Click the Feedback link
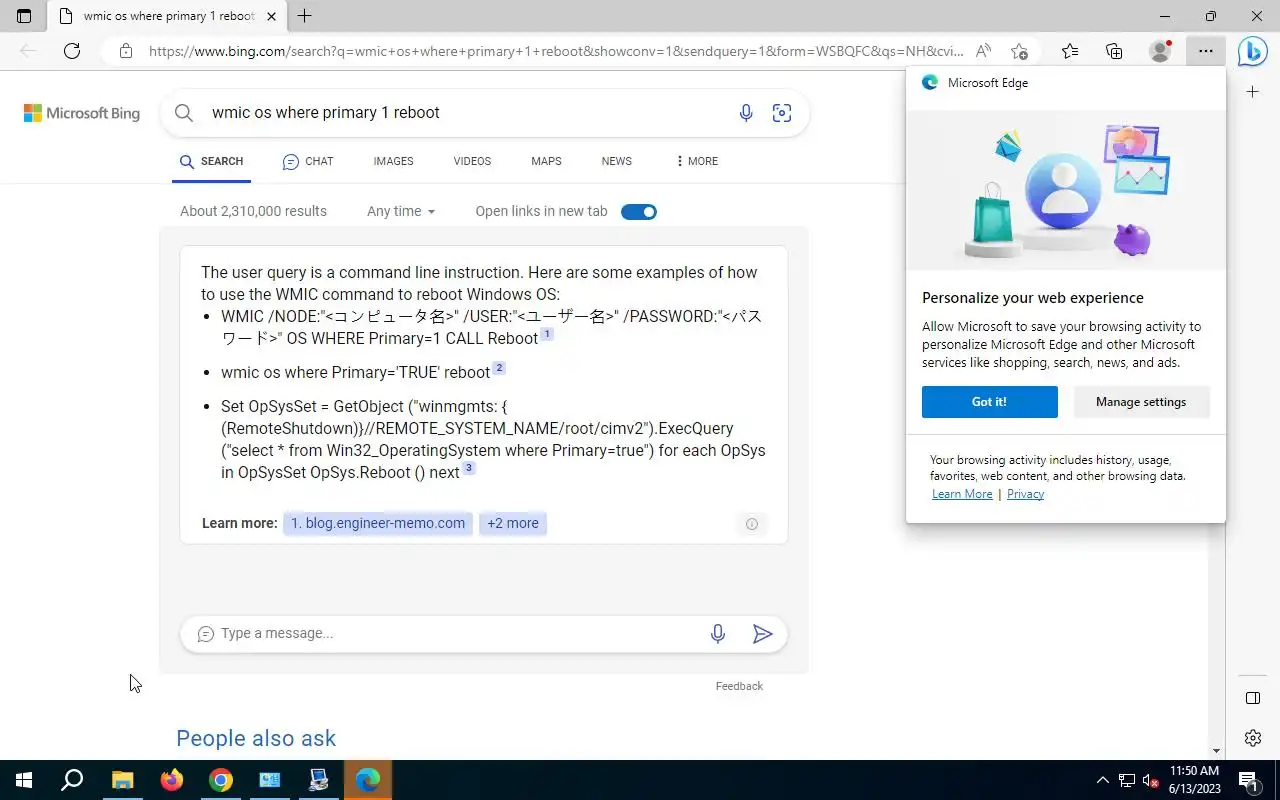1280x800 pixels. tap(739, 686)
